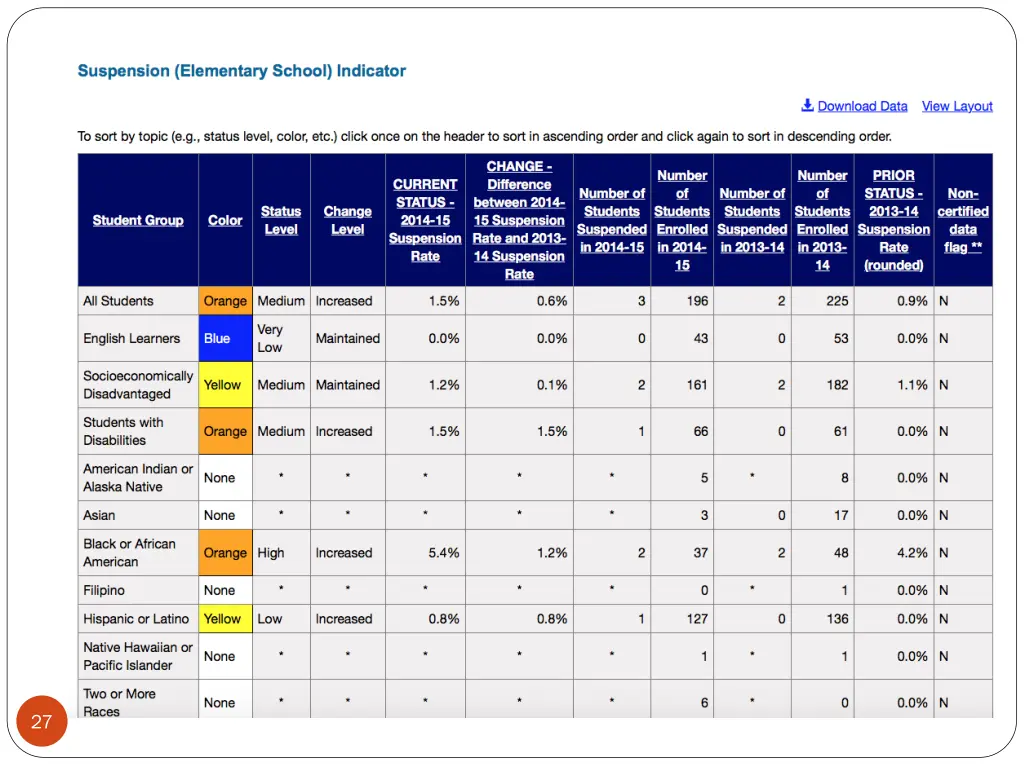Click the yellow cell for Socioeconomically Disadvantaged
This screenshot has height=768, width=1024.
click(x=225, y=385)
